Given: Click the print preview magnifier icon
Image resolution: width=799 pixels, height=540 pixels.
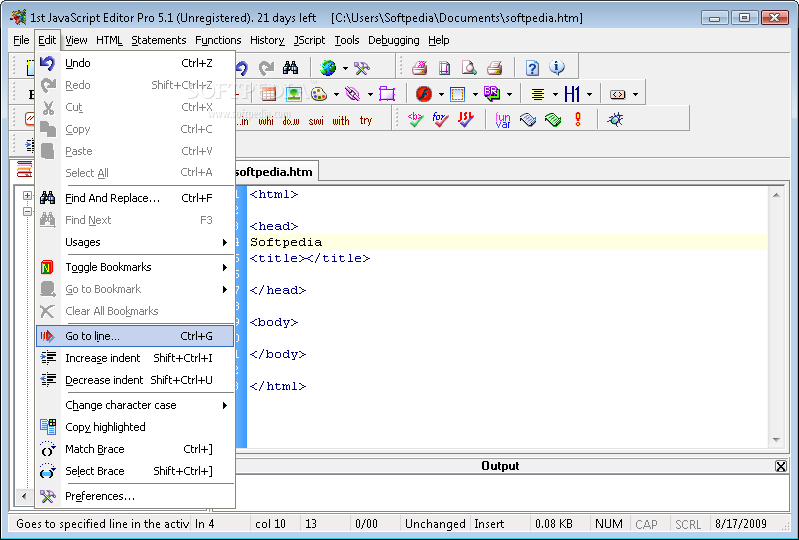Looking at the screenshot, I should pyautogui.click(x=469, y=67).
